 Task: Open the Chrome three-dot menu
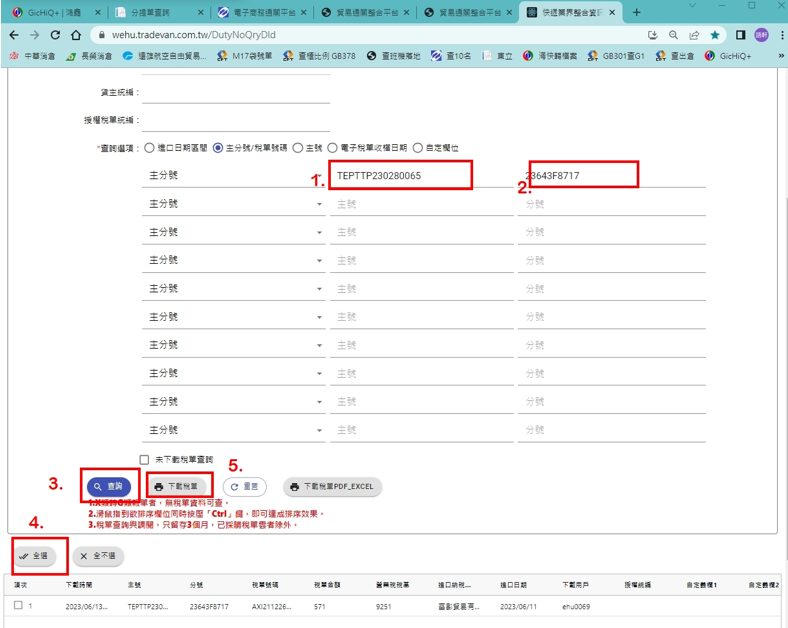tap(780, 34)
